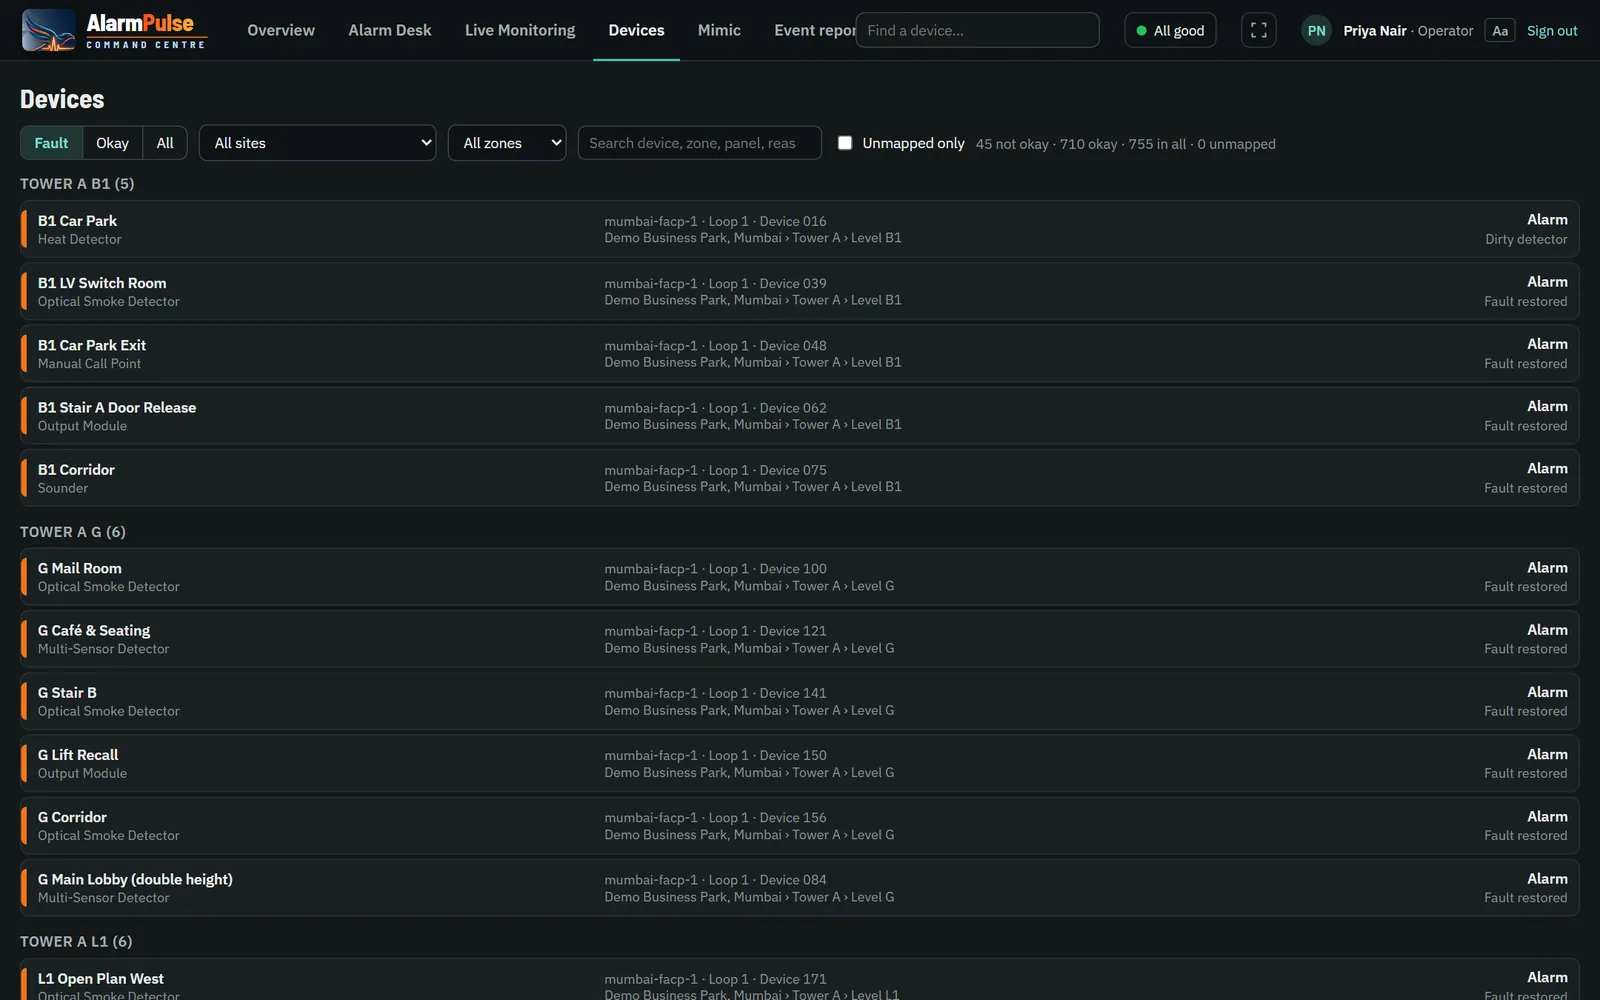Enable the Unmapped only checkbox
This screenshot has height=1000, width=1600.
[x=845, y=143]
